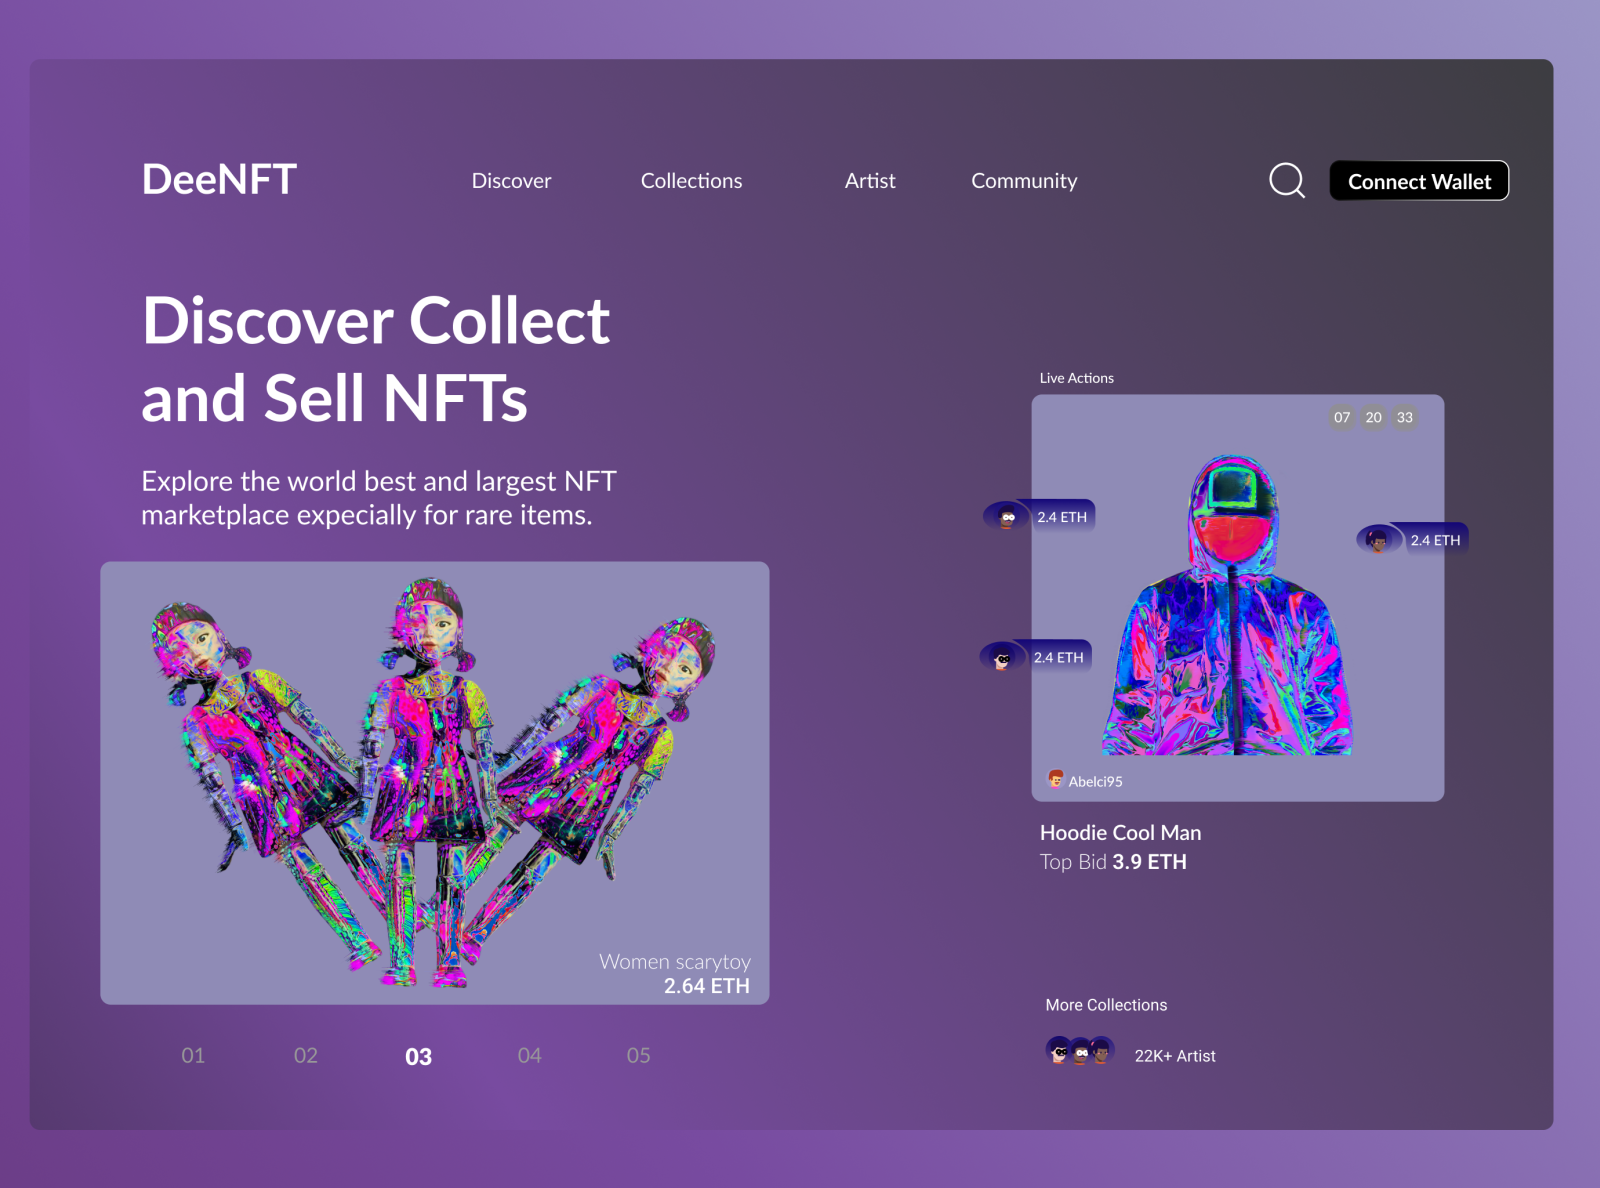
Task: Open the 22K+ Artist link
Action: coord(1174,1055)
